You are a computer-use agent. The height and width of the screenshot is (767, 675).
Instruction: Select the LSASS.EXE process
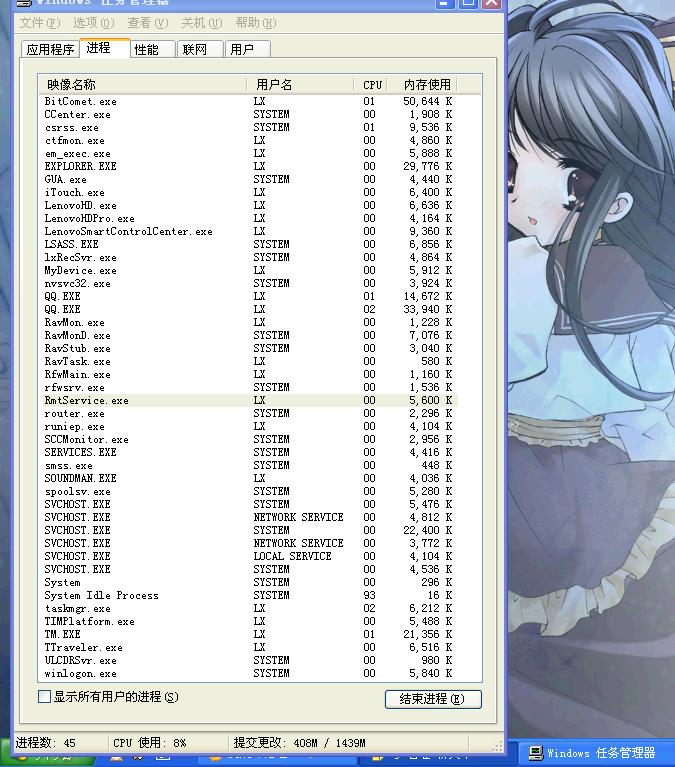[248, 244]
